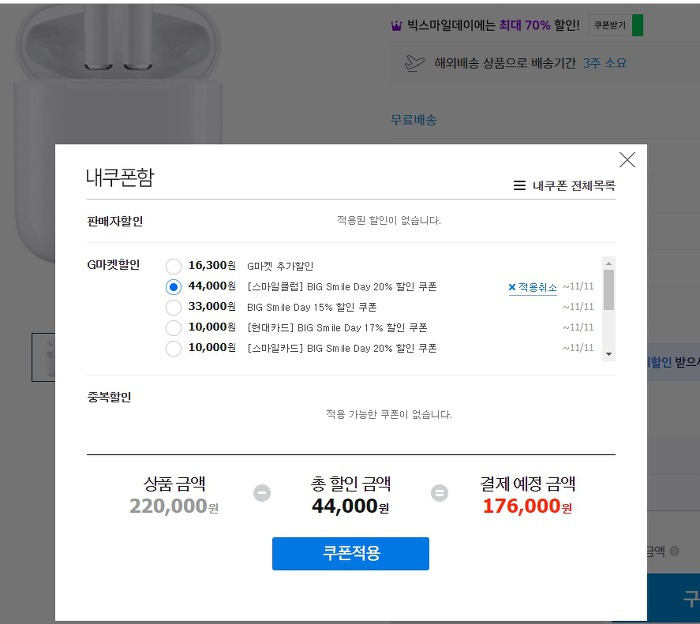Click the 쿠폰받기 button in banner
Screen dimensions: 700x624
pyautogui.click(x=610, y=25)
